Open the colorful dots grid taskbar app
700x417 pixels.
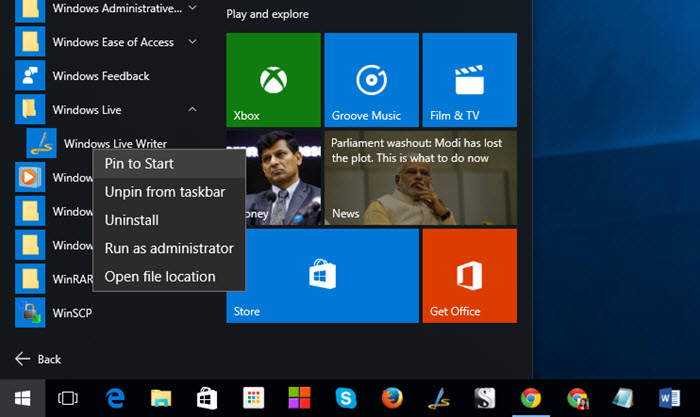click(x=254, y=398)
